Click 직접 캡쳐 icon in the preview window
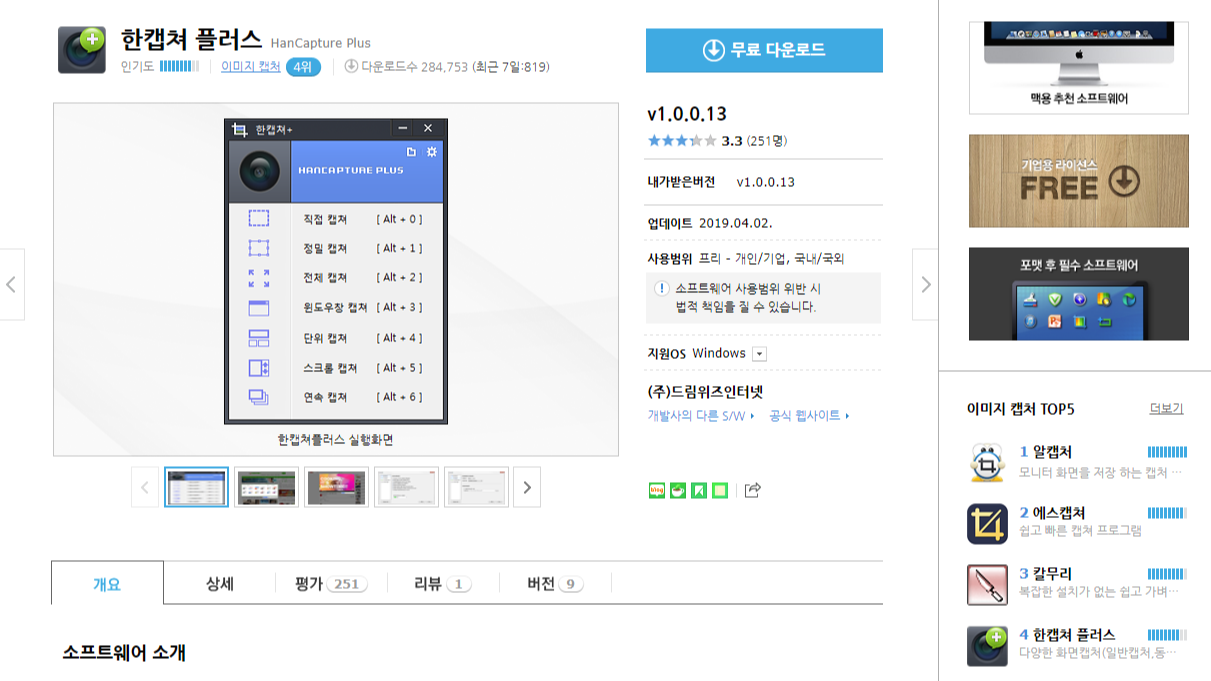 click(259, 219)
